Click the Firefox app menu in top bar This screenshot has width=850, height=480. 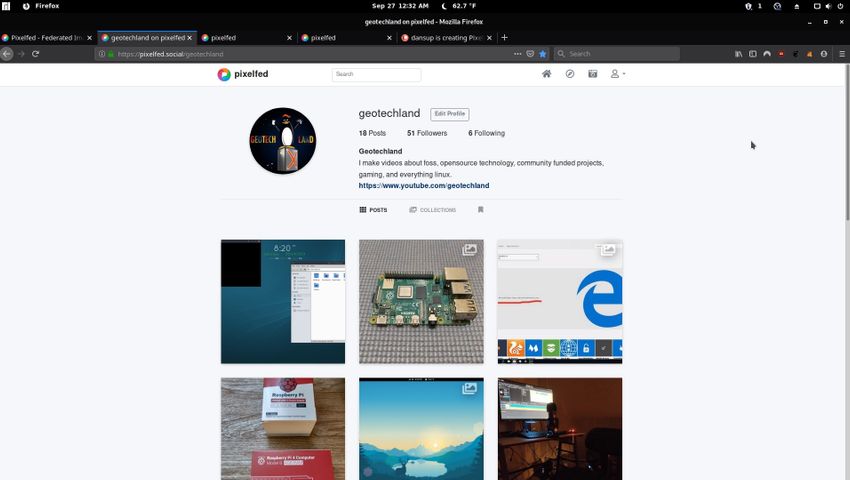tap(41, 6)
